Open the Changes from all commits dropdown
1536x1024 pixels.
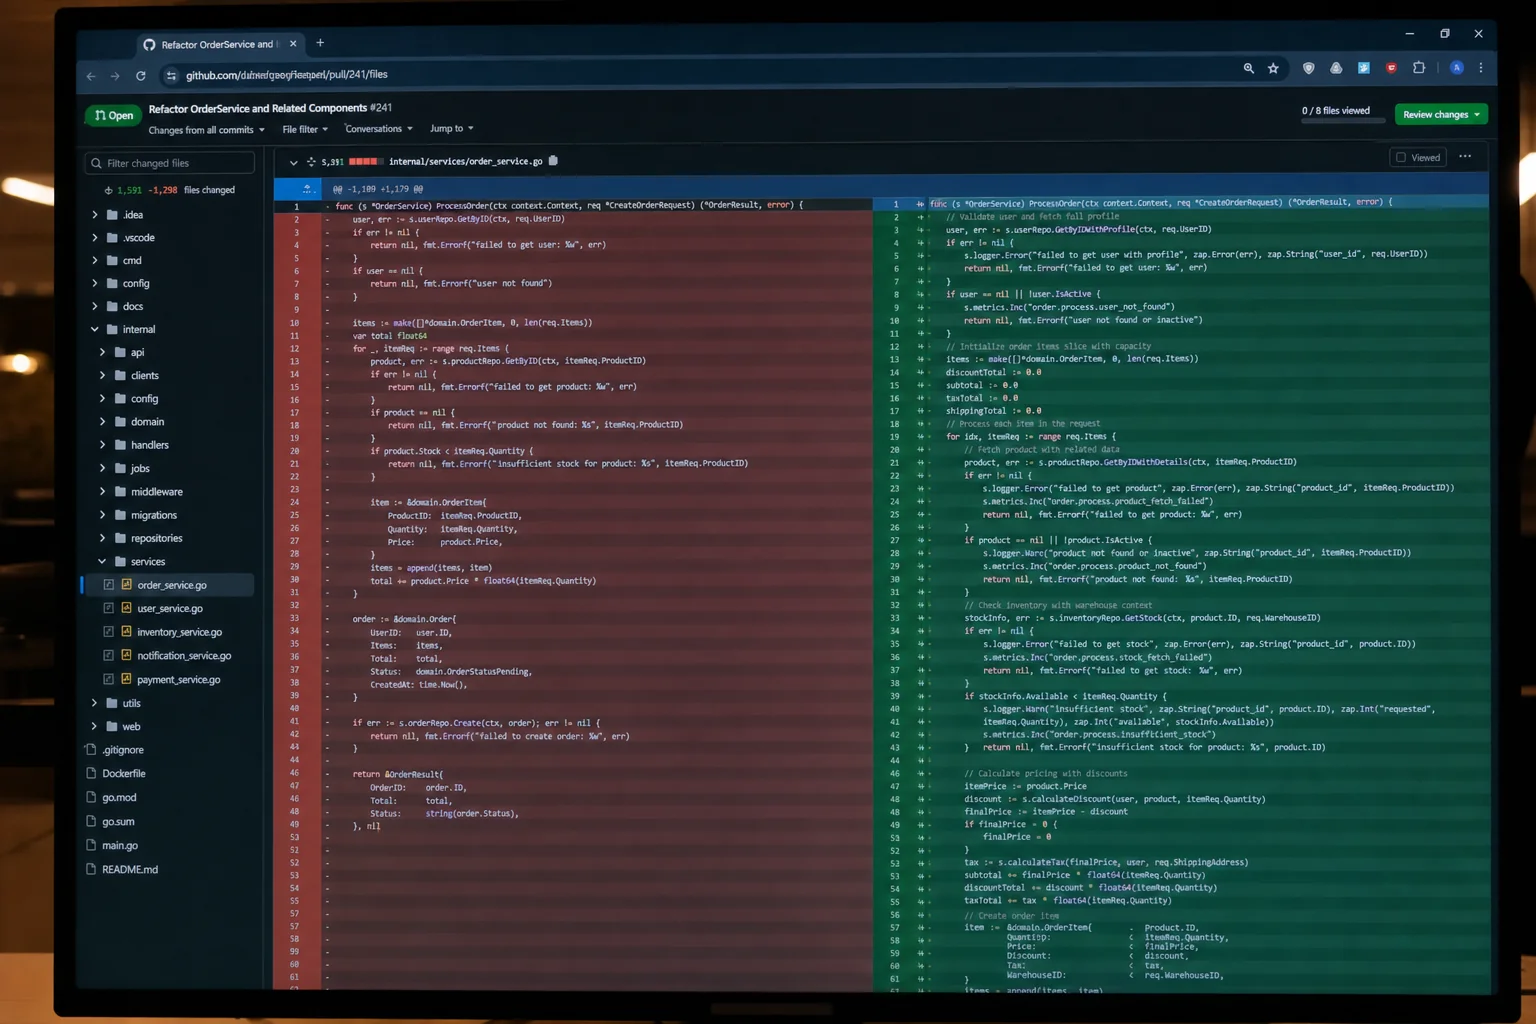206,131
